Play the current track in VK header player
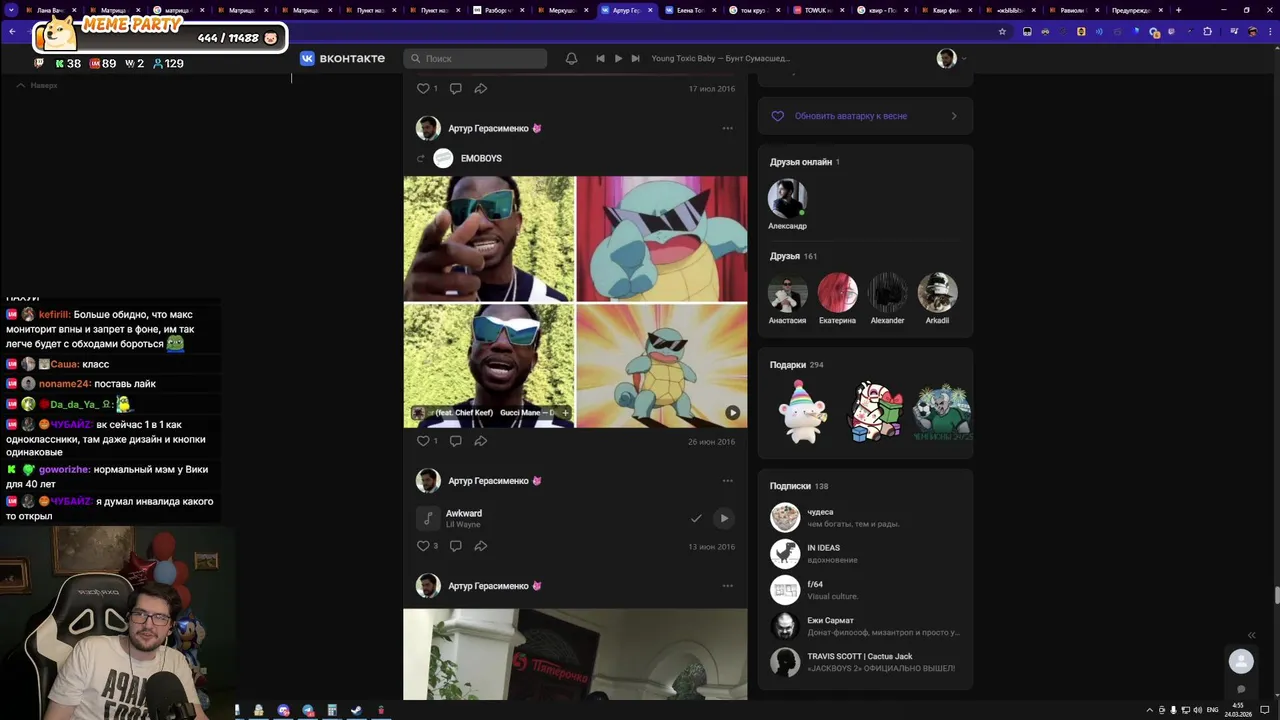 tap(618, 58)
